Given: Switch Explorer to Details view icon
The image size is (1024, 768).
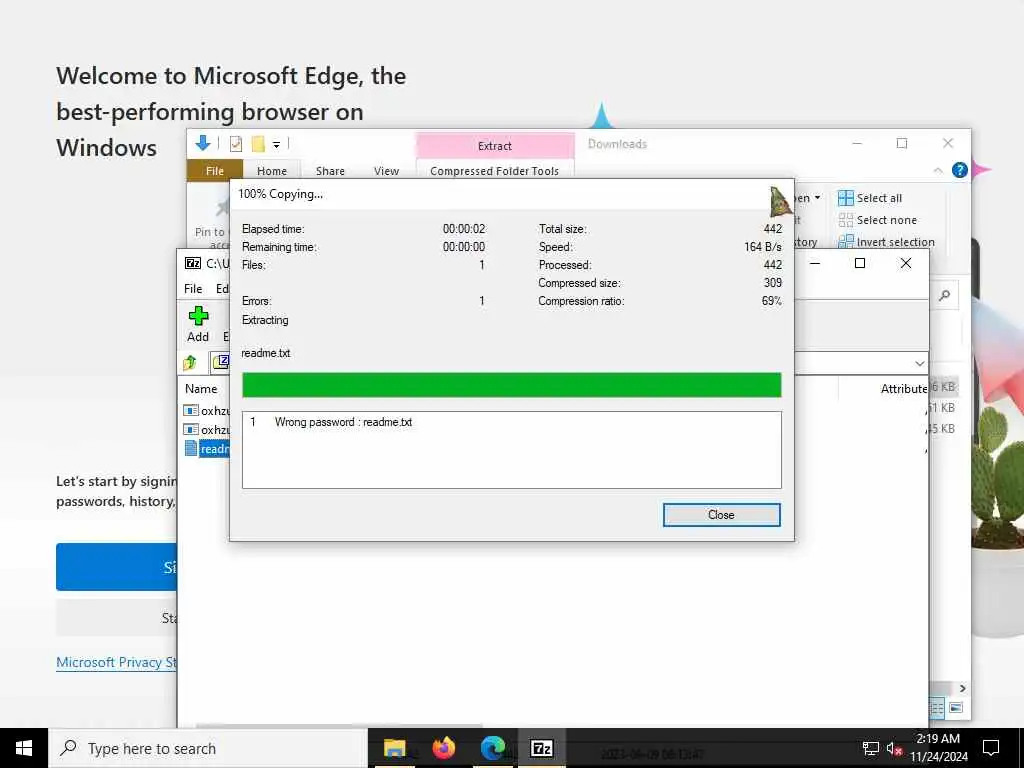Looking at the screenshot, I should pyautogui.click(x=936, y=708).
